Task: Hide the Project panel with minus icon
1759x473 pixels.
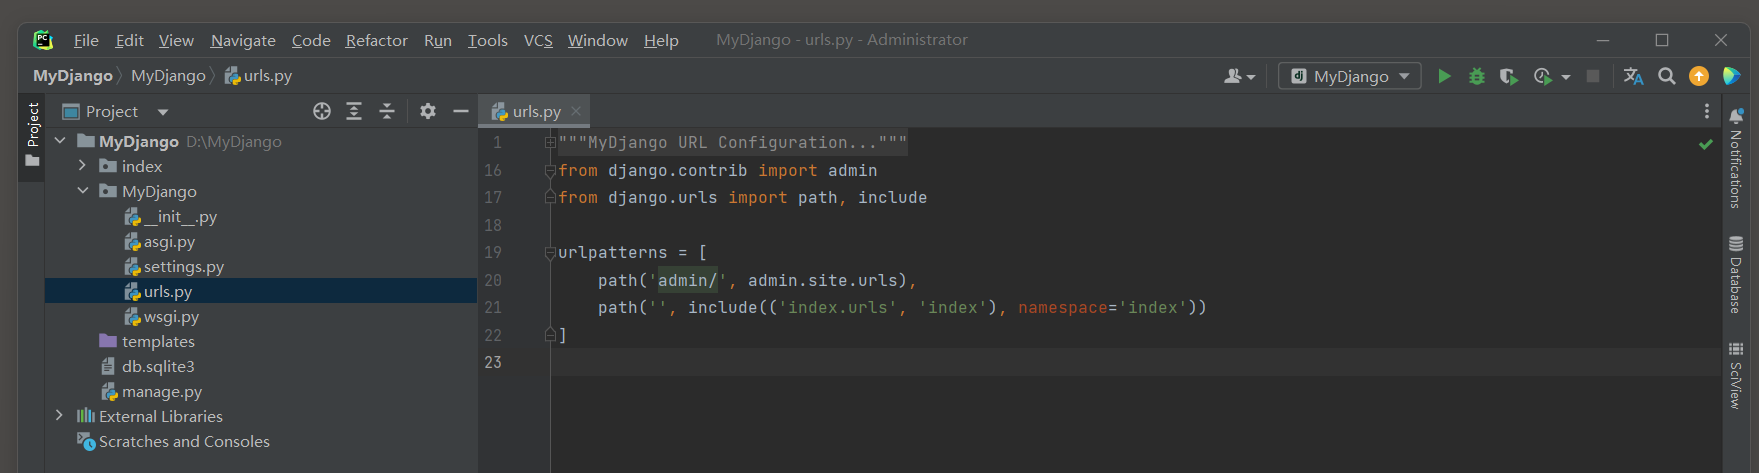Action: point(461,111)
